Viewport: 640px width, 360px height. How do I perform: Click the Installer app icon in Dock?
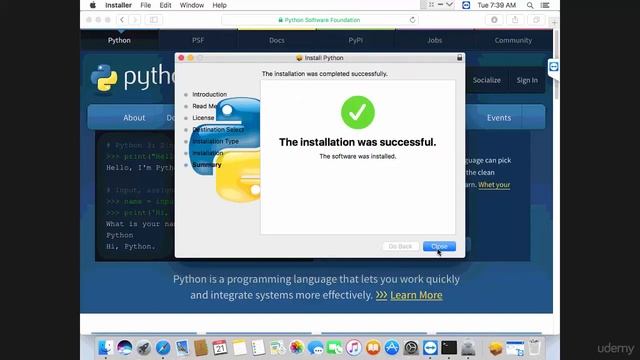point(468,348)
